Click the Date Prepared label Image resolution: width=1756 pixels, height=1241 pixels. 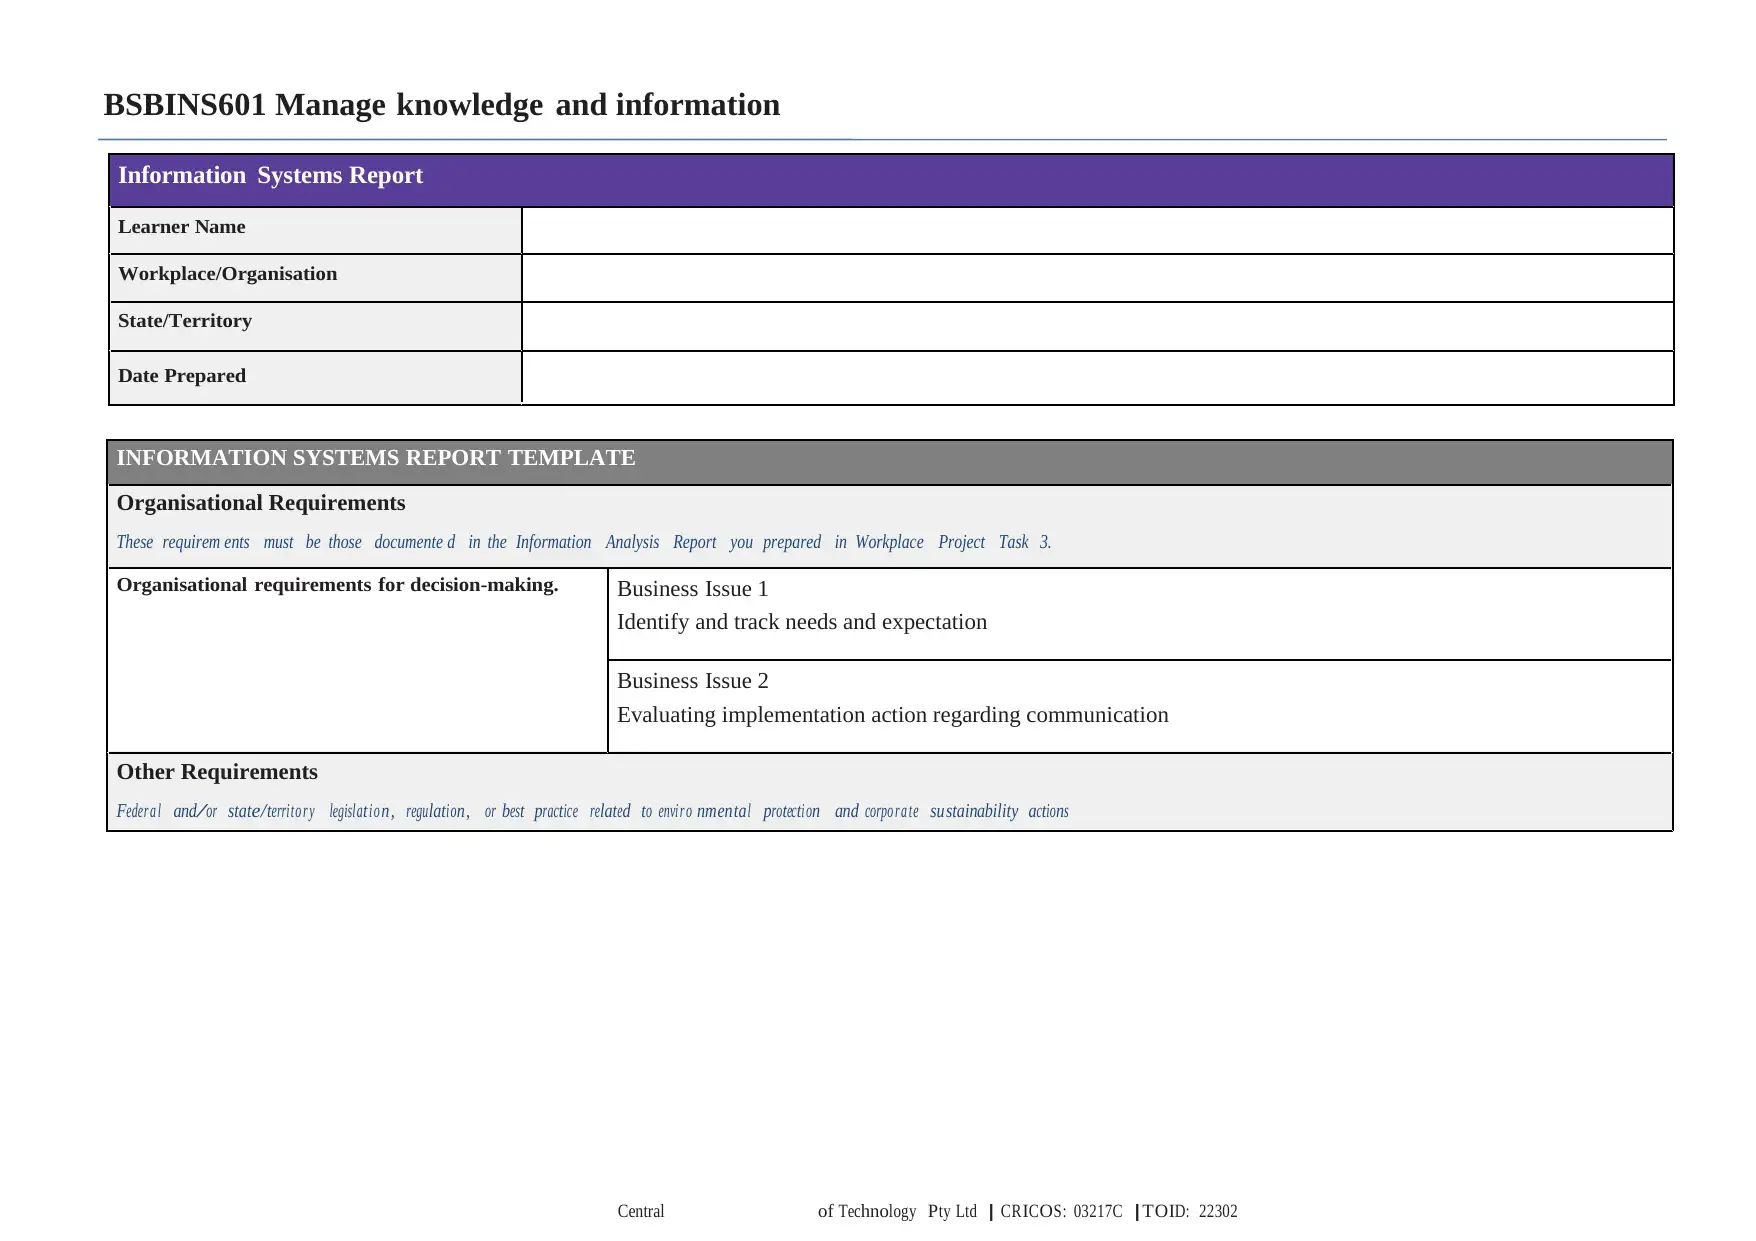point(181,376)
